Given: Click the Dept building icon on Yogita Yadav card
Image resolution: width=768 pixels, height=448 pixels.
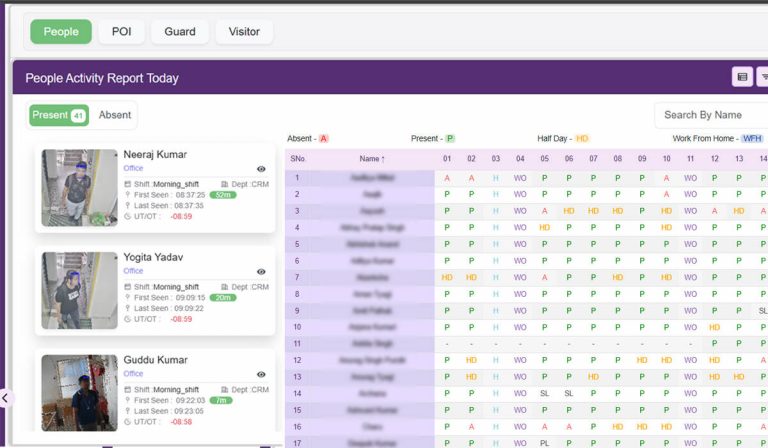Looking at the screenshot, I should pos(224,287).
